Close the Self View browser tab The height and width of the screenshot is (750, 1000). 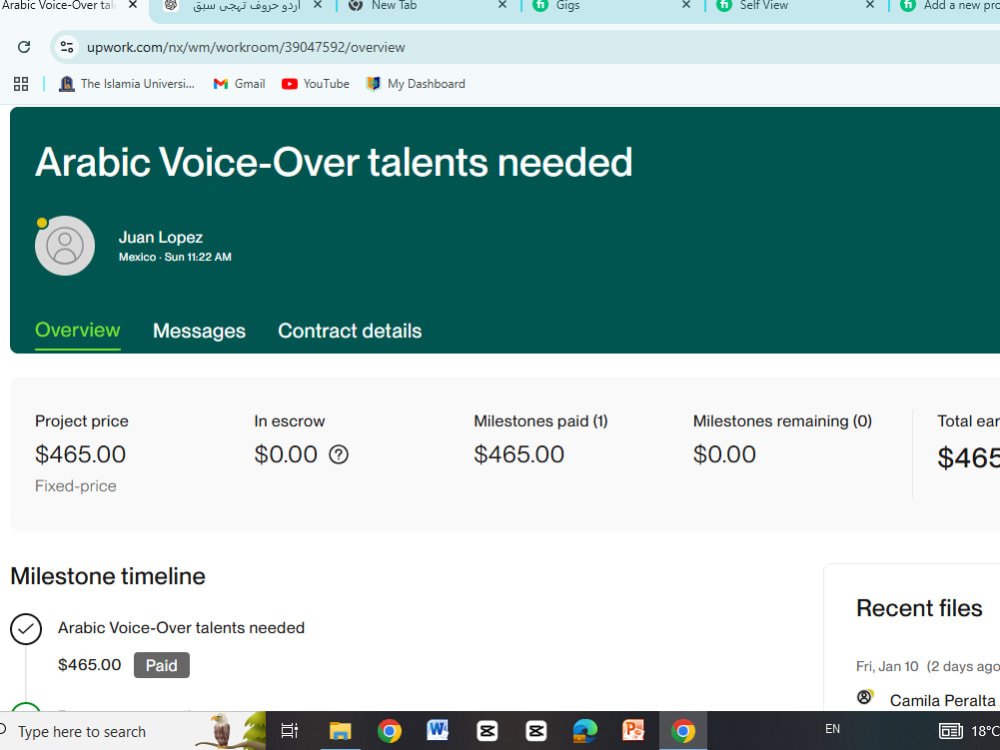click(x=870, y=5)
